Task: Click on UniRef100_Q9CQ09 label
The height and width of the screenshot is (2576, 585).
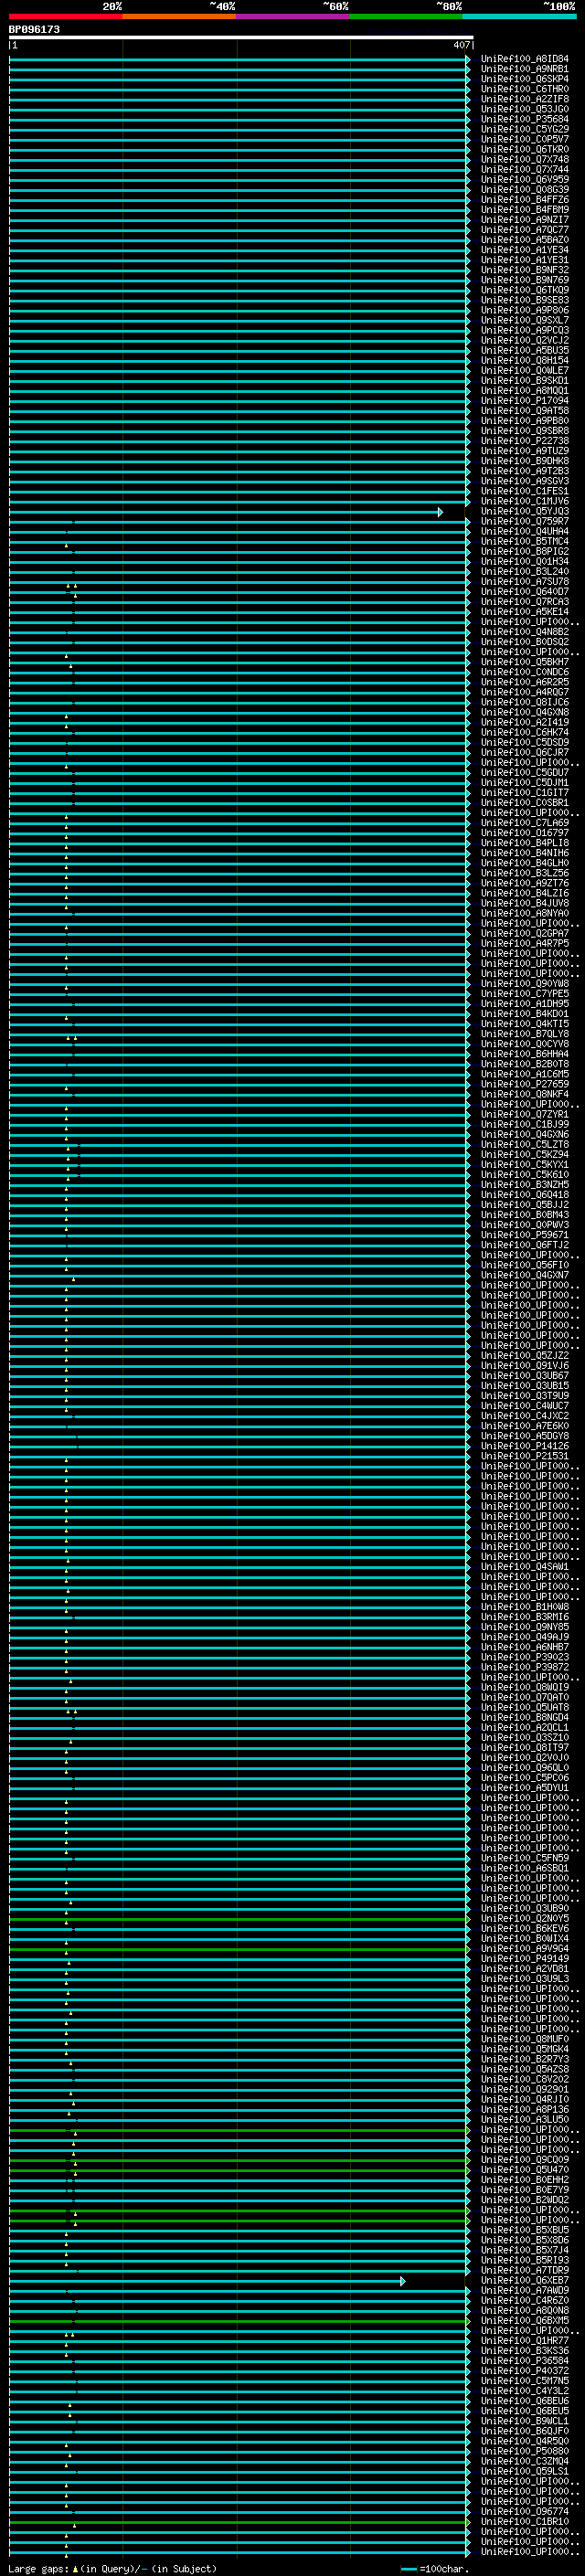Action: 525,2159
